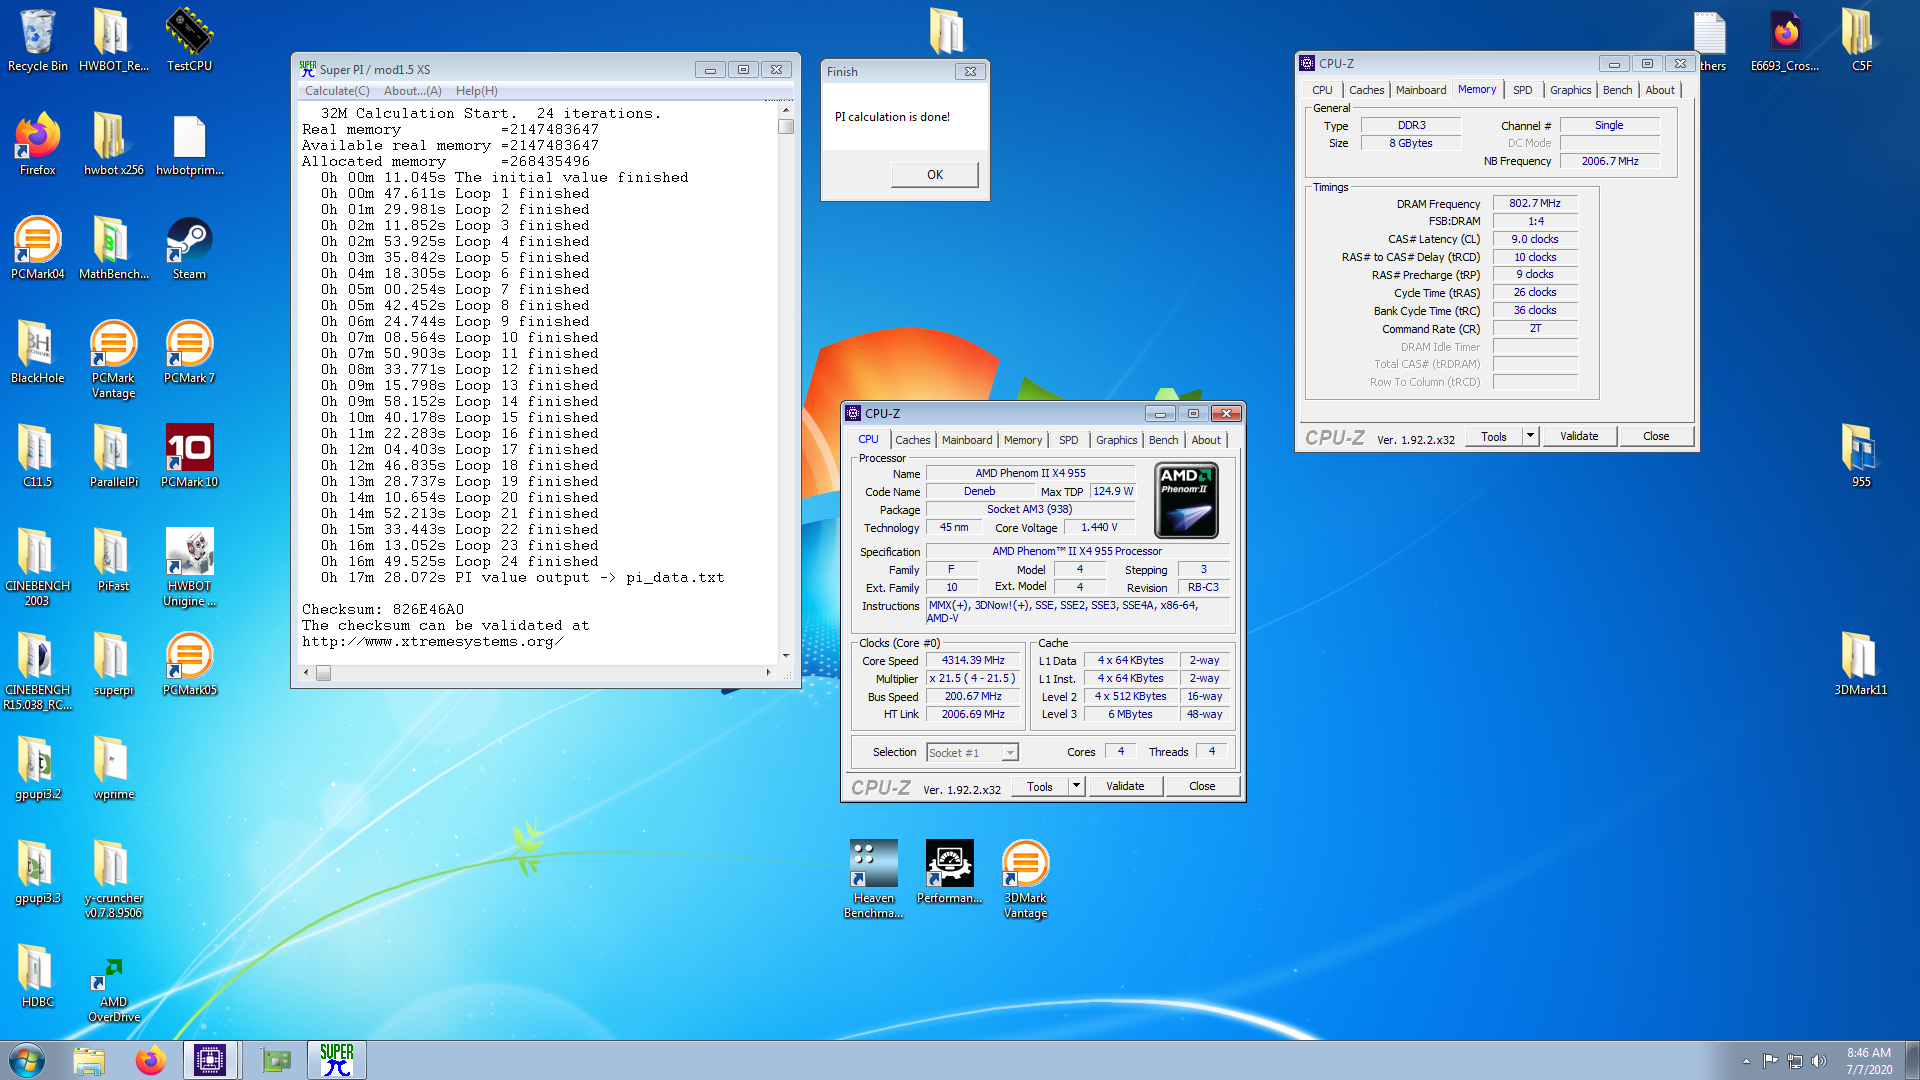Click Validate in lower CPU-Z window
Image resolution: width=1920 pixels, height=1080 pixels.
click(1125, 786)
